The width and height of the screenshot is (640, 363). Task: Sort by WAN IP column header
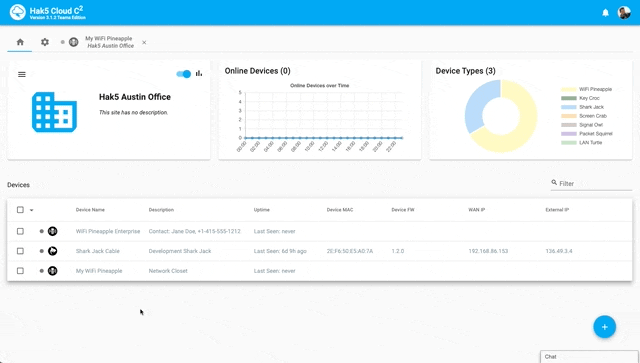(x=477, y=210)
